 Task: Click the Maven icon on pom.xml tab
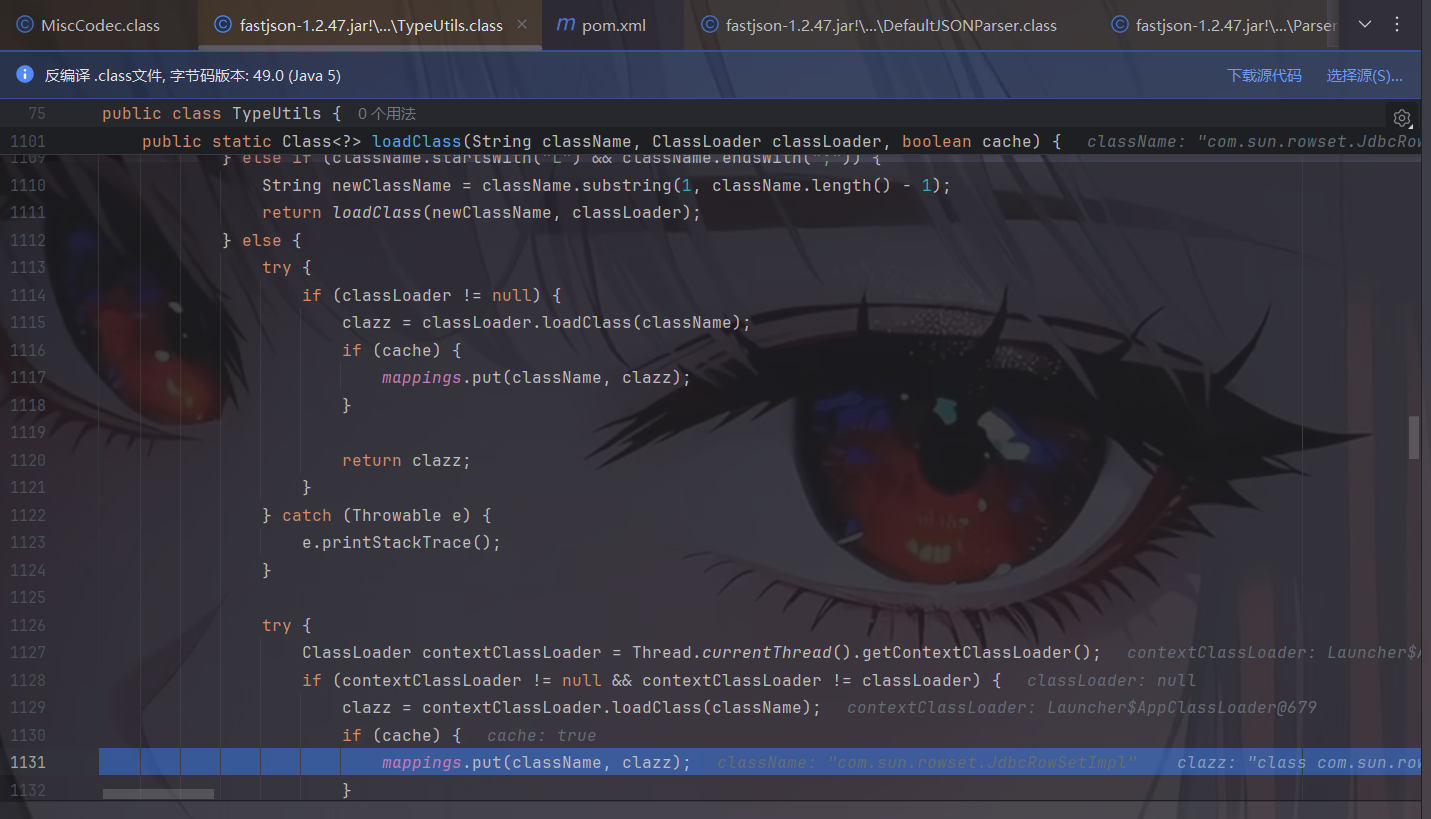point(566,25)
